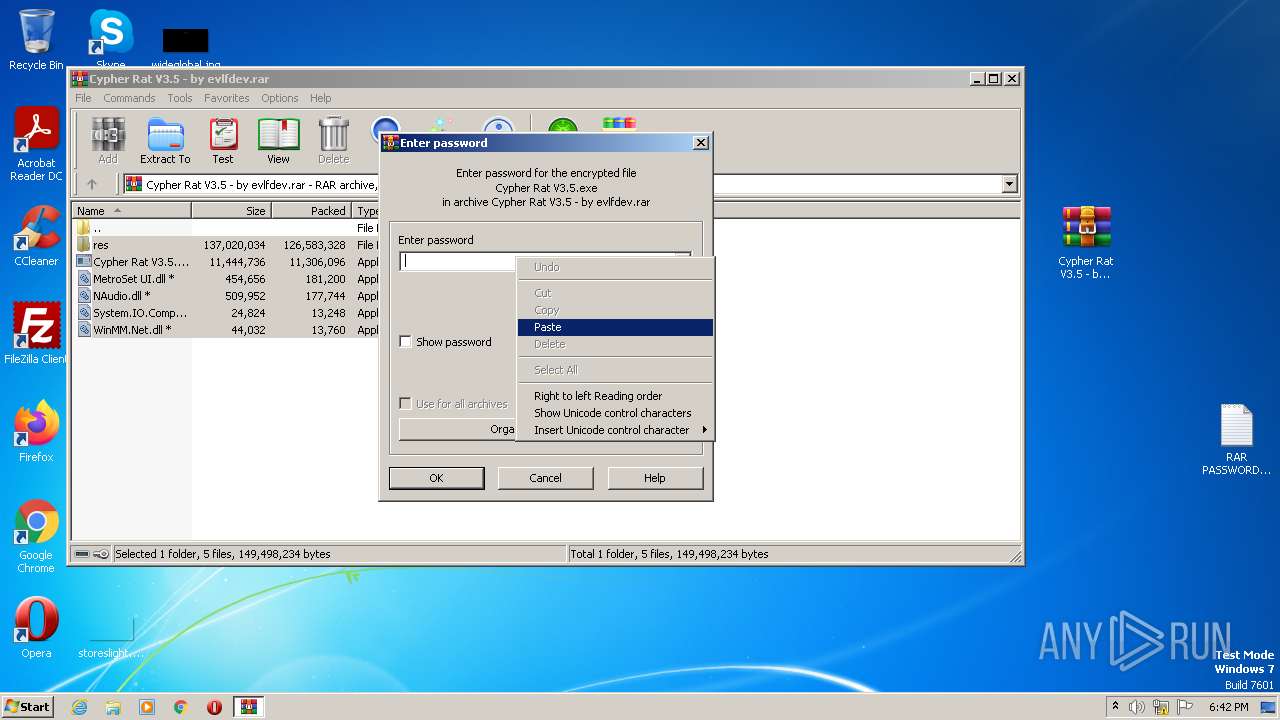1280x720 pixels.
Task: Open Windows Explorer from the taskbar
Action: 113,707
